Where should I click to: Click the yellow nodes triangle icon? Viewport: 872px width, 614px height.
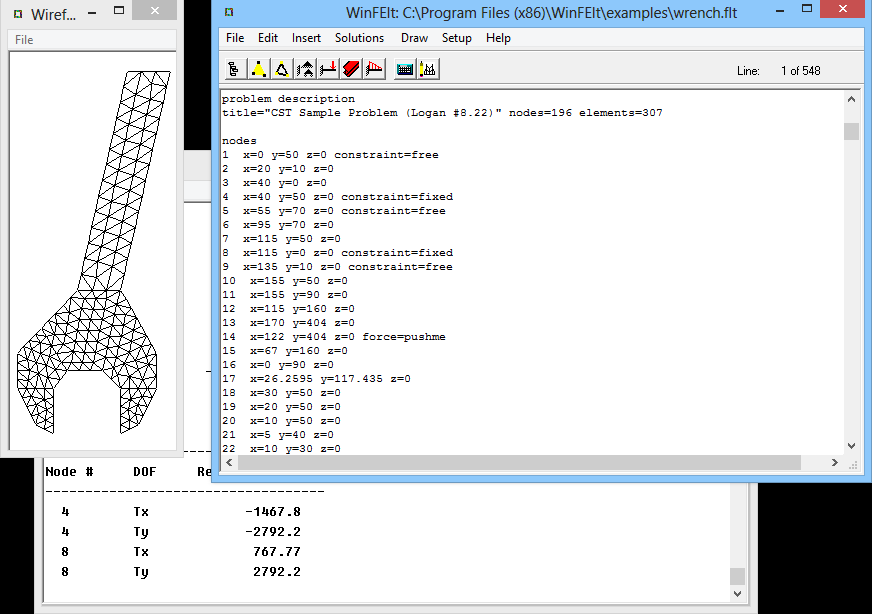(x=258, y=69)
